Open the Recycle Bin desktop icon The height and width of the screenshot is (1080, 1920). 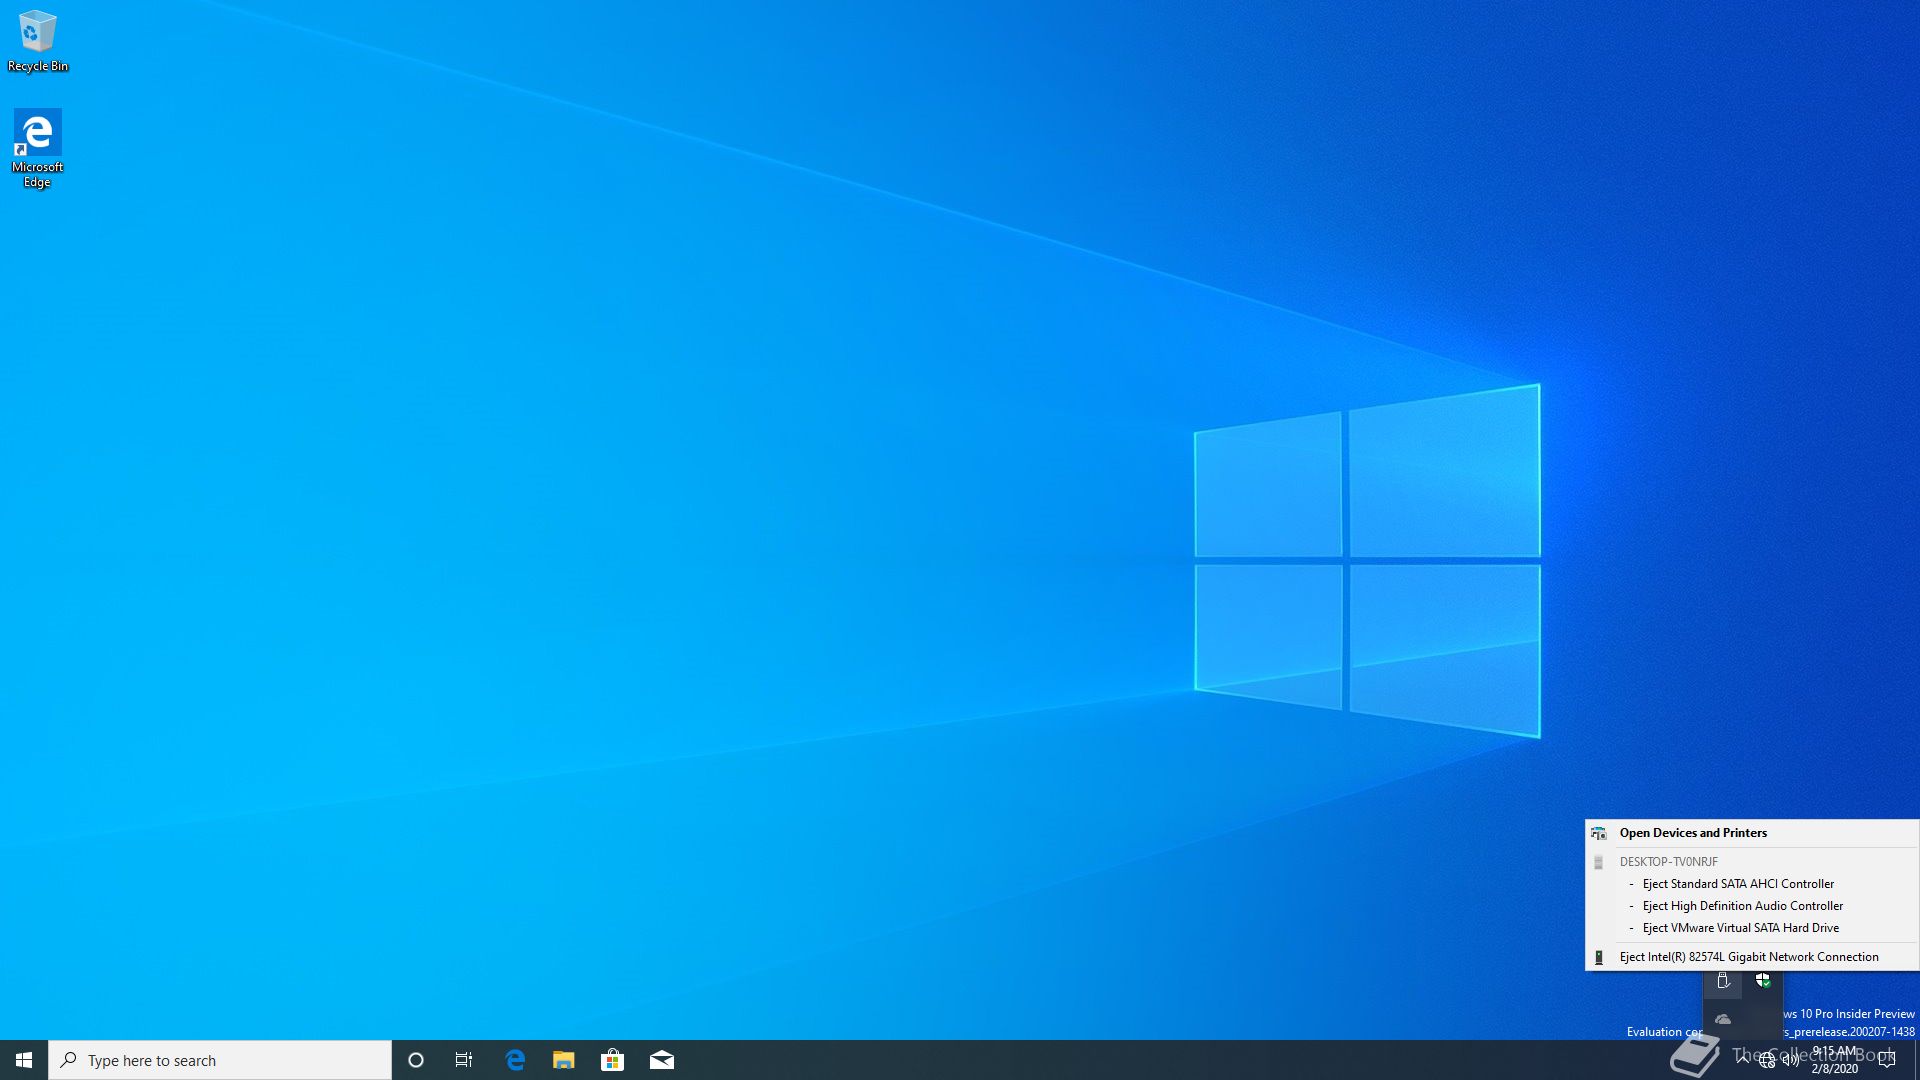(x=38, y=42)
